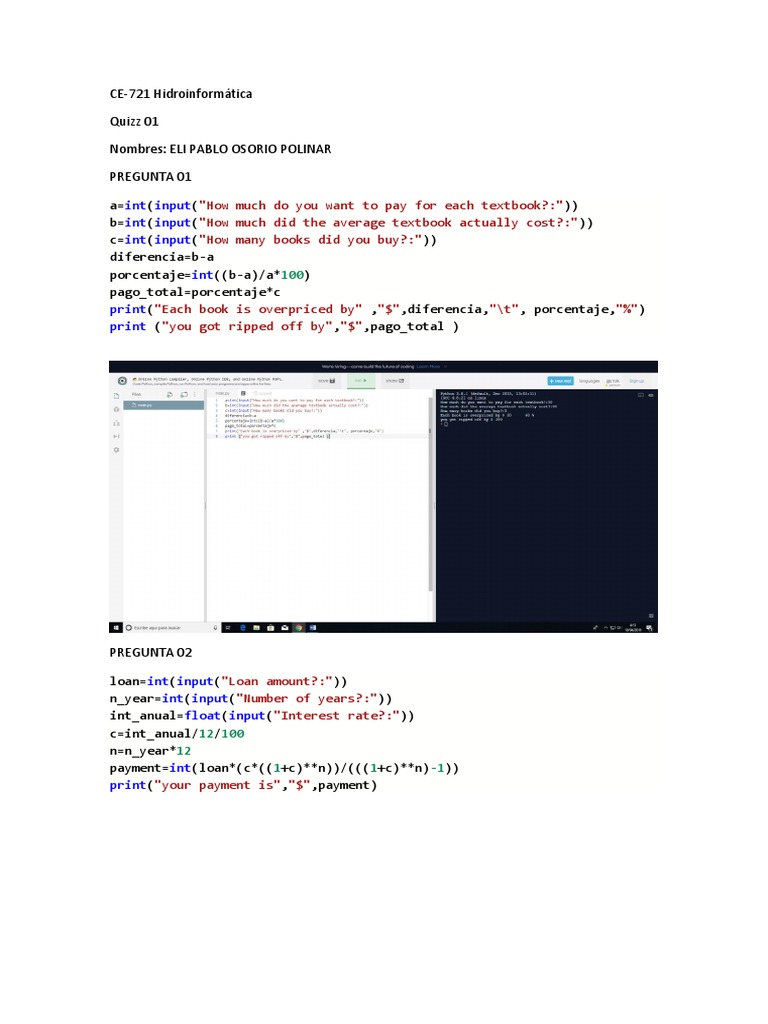The width and height of the screenshot is (768, 1024).
Task: Click the 'c=int_anual/12/100' code line
Action: (177, 733)
